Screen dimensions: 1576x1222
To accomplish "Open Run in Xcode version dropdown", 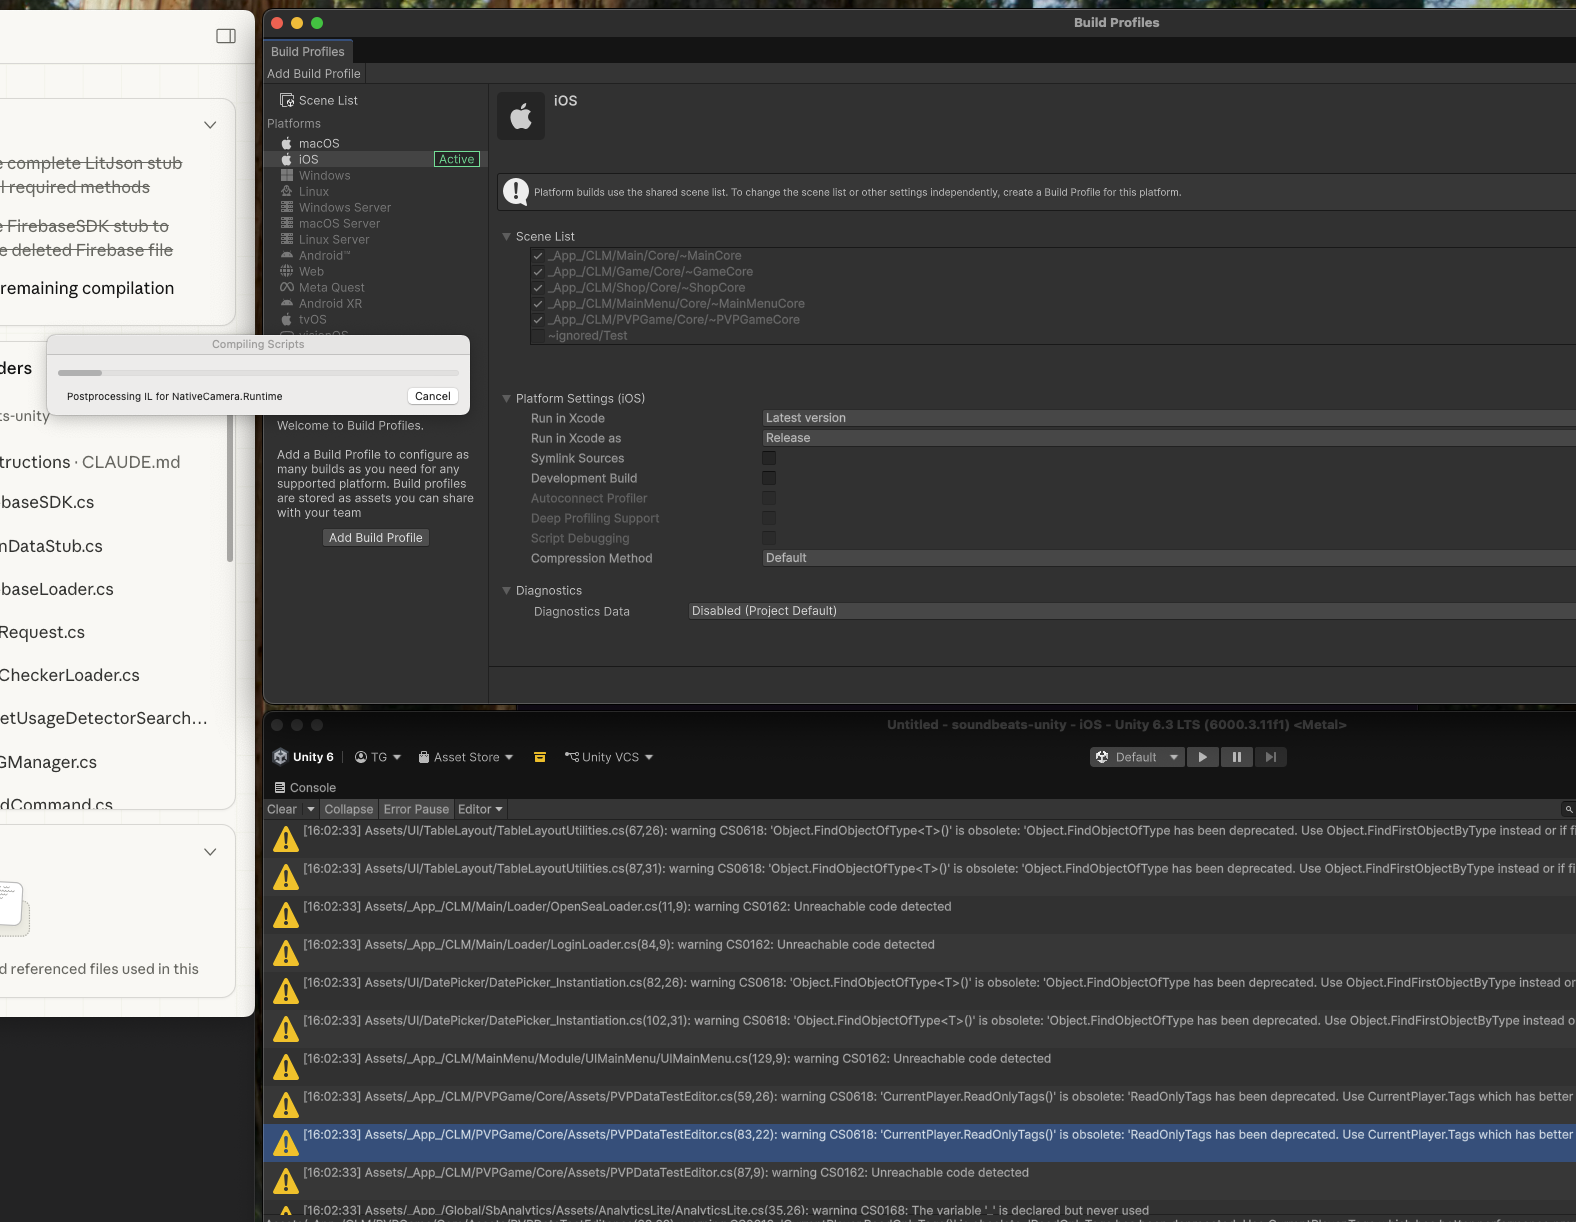I will point(1168,418).
